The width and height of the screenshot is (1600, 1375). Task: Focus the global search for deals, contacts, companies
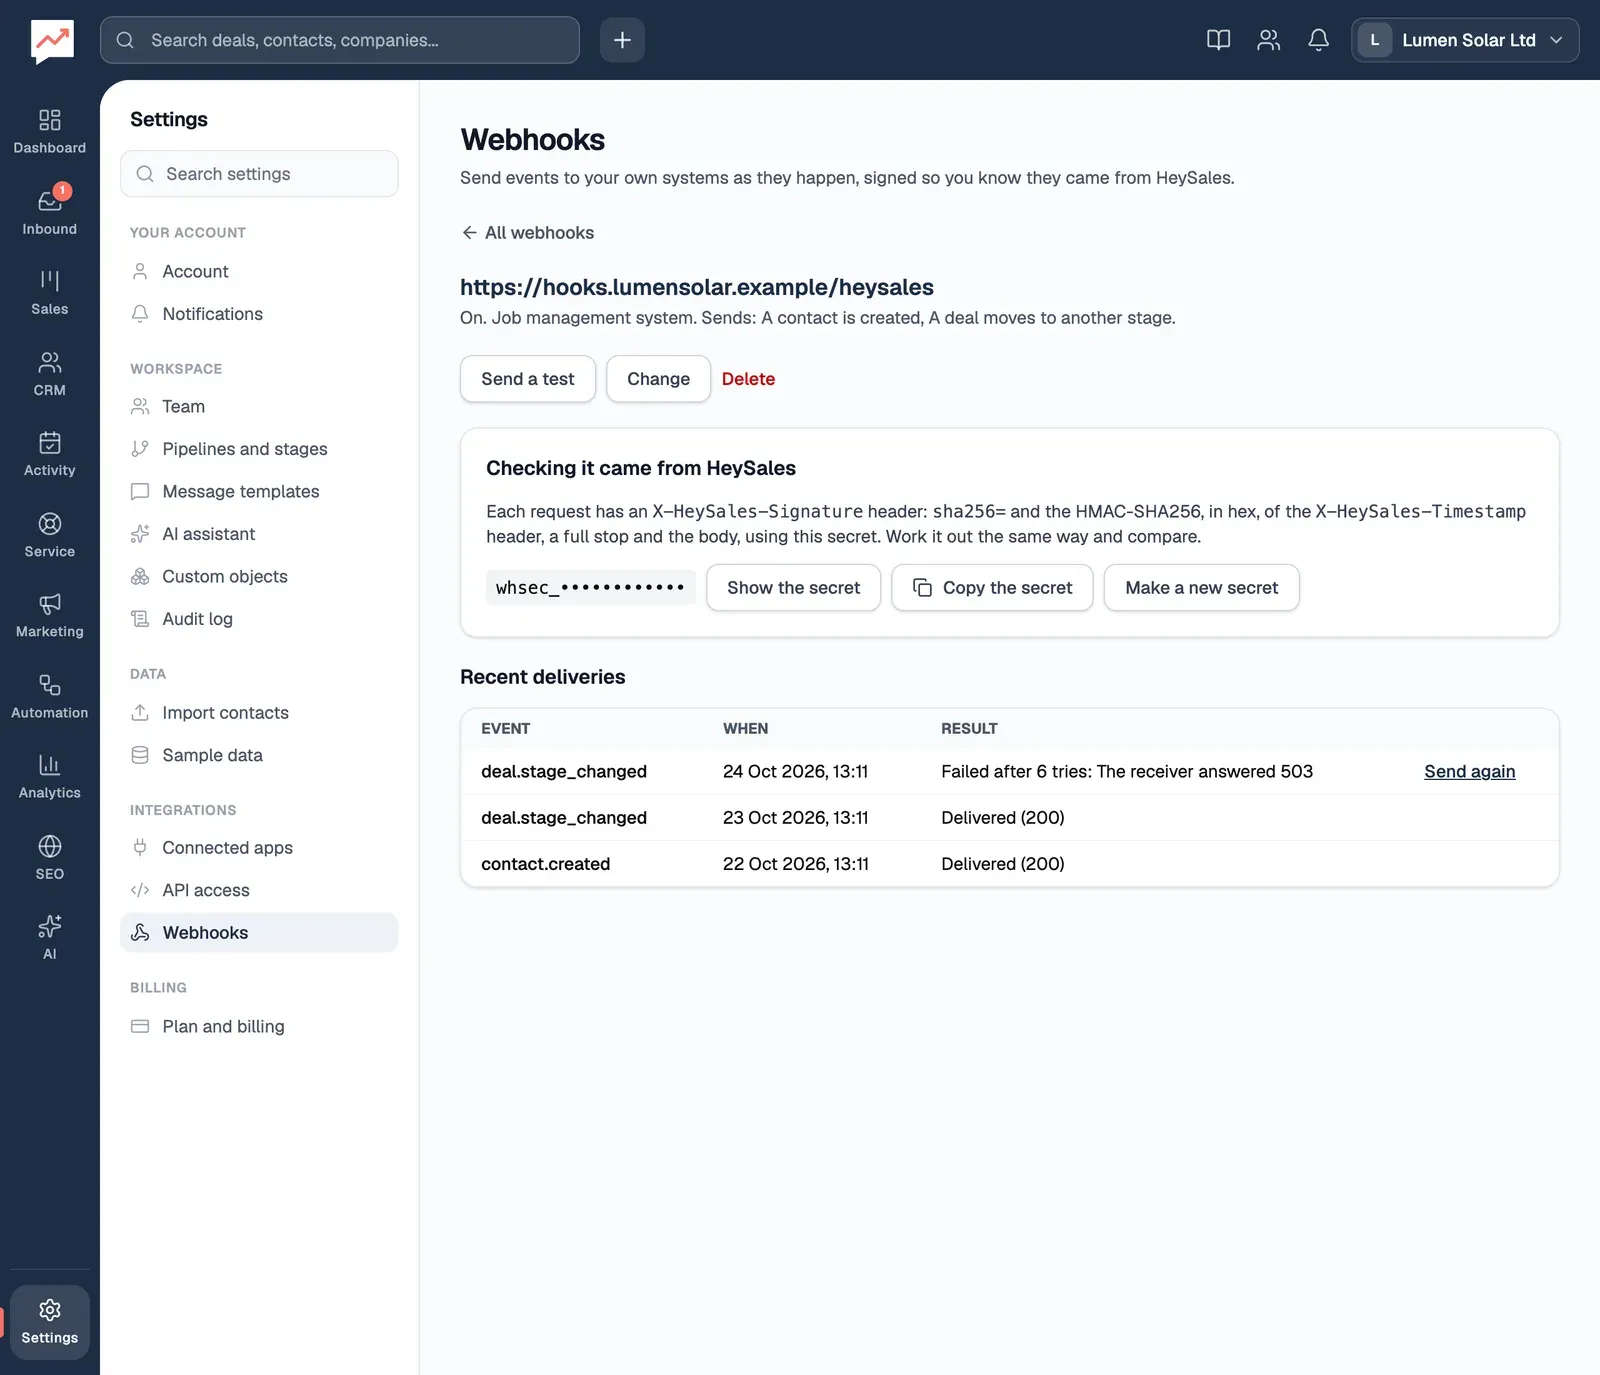(340, 40)
